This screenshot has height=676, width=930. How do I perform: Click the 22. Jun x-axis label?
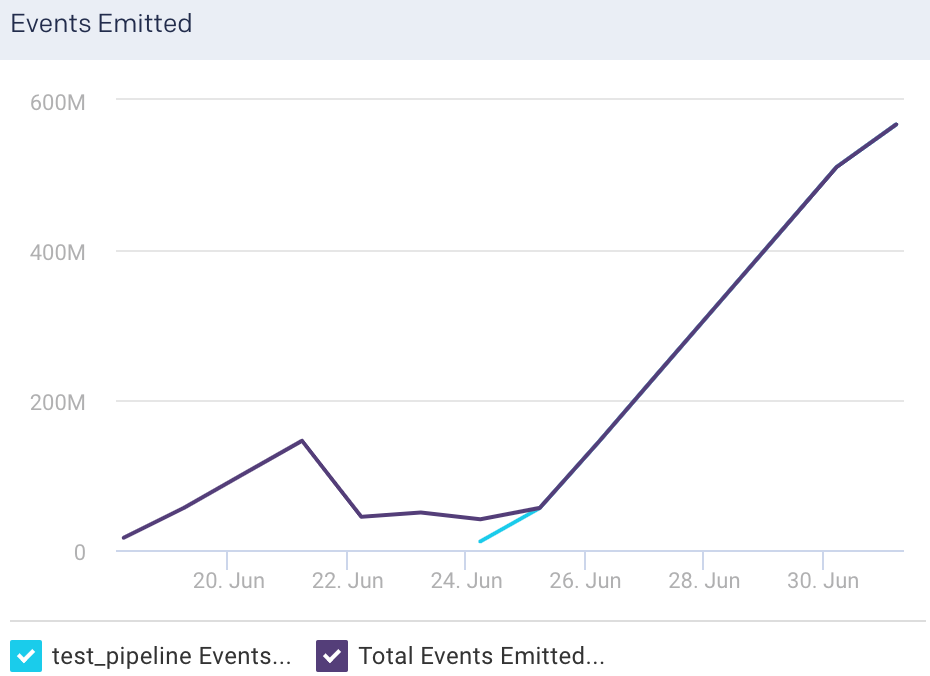coord(348,581)
